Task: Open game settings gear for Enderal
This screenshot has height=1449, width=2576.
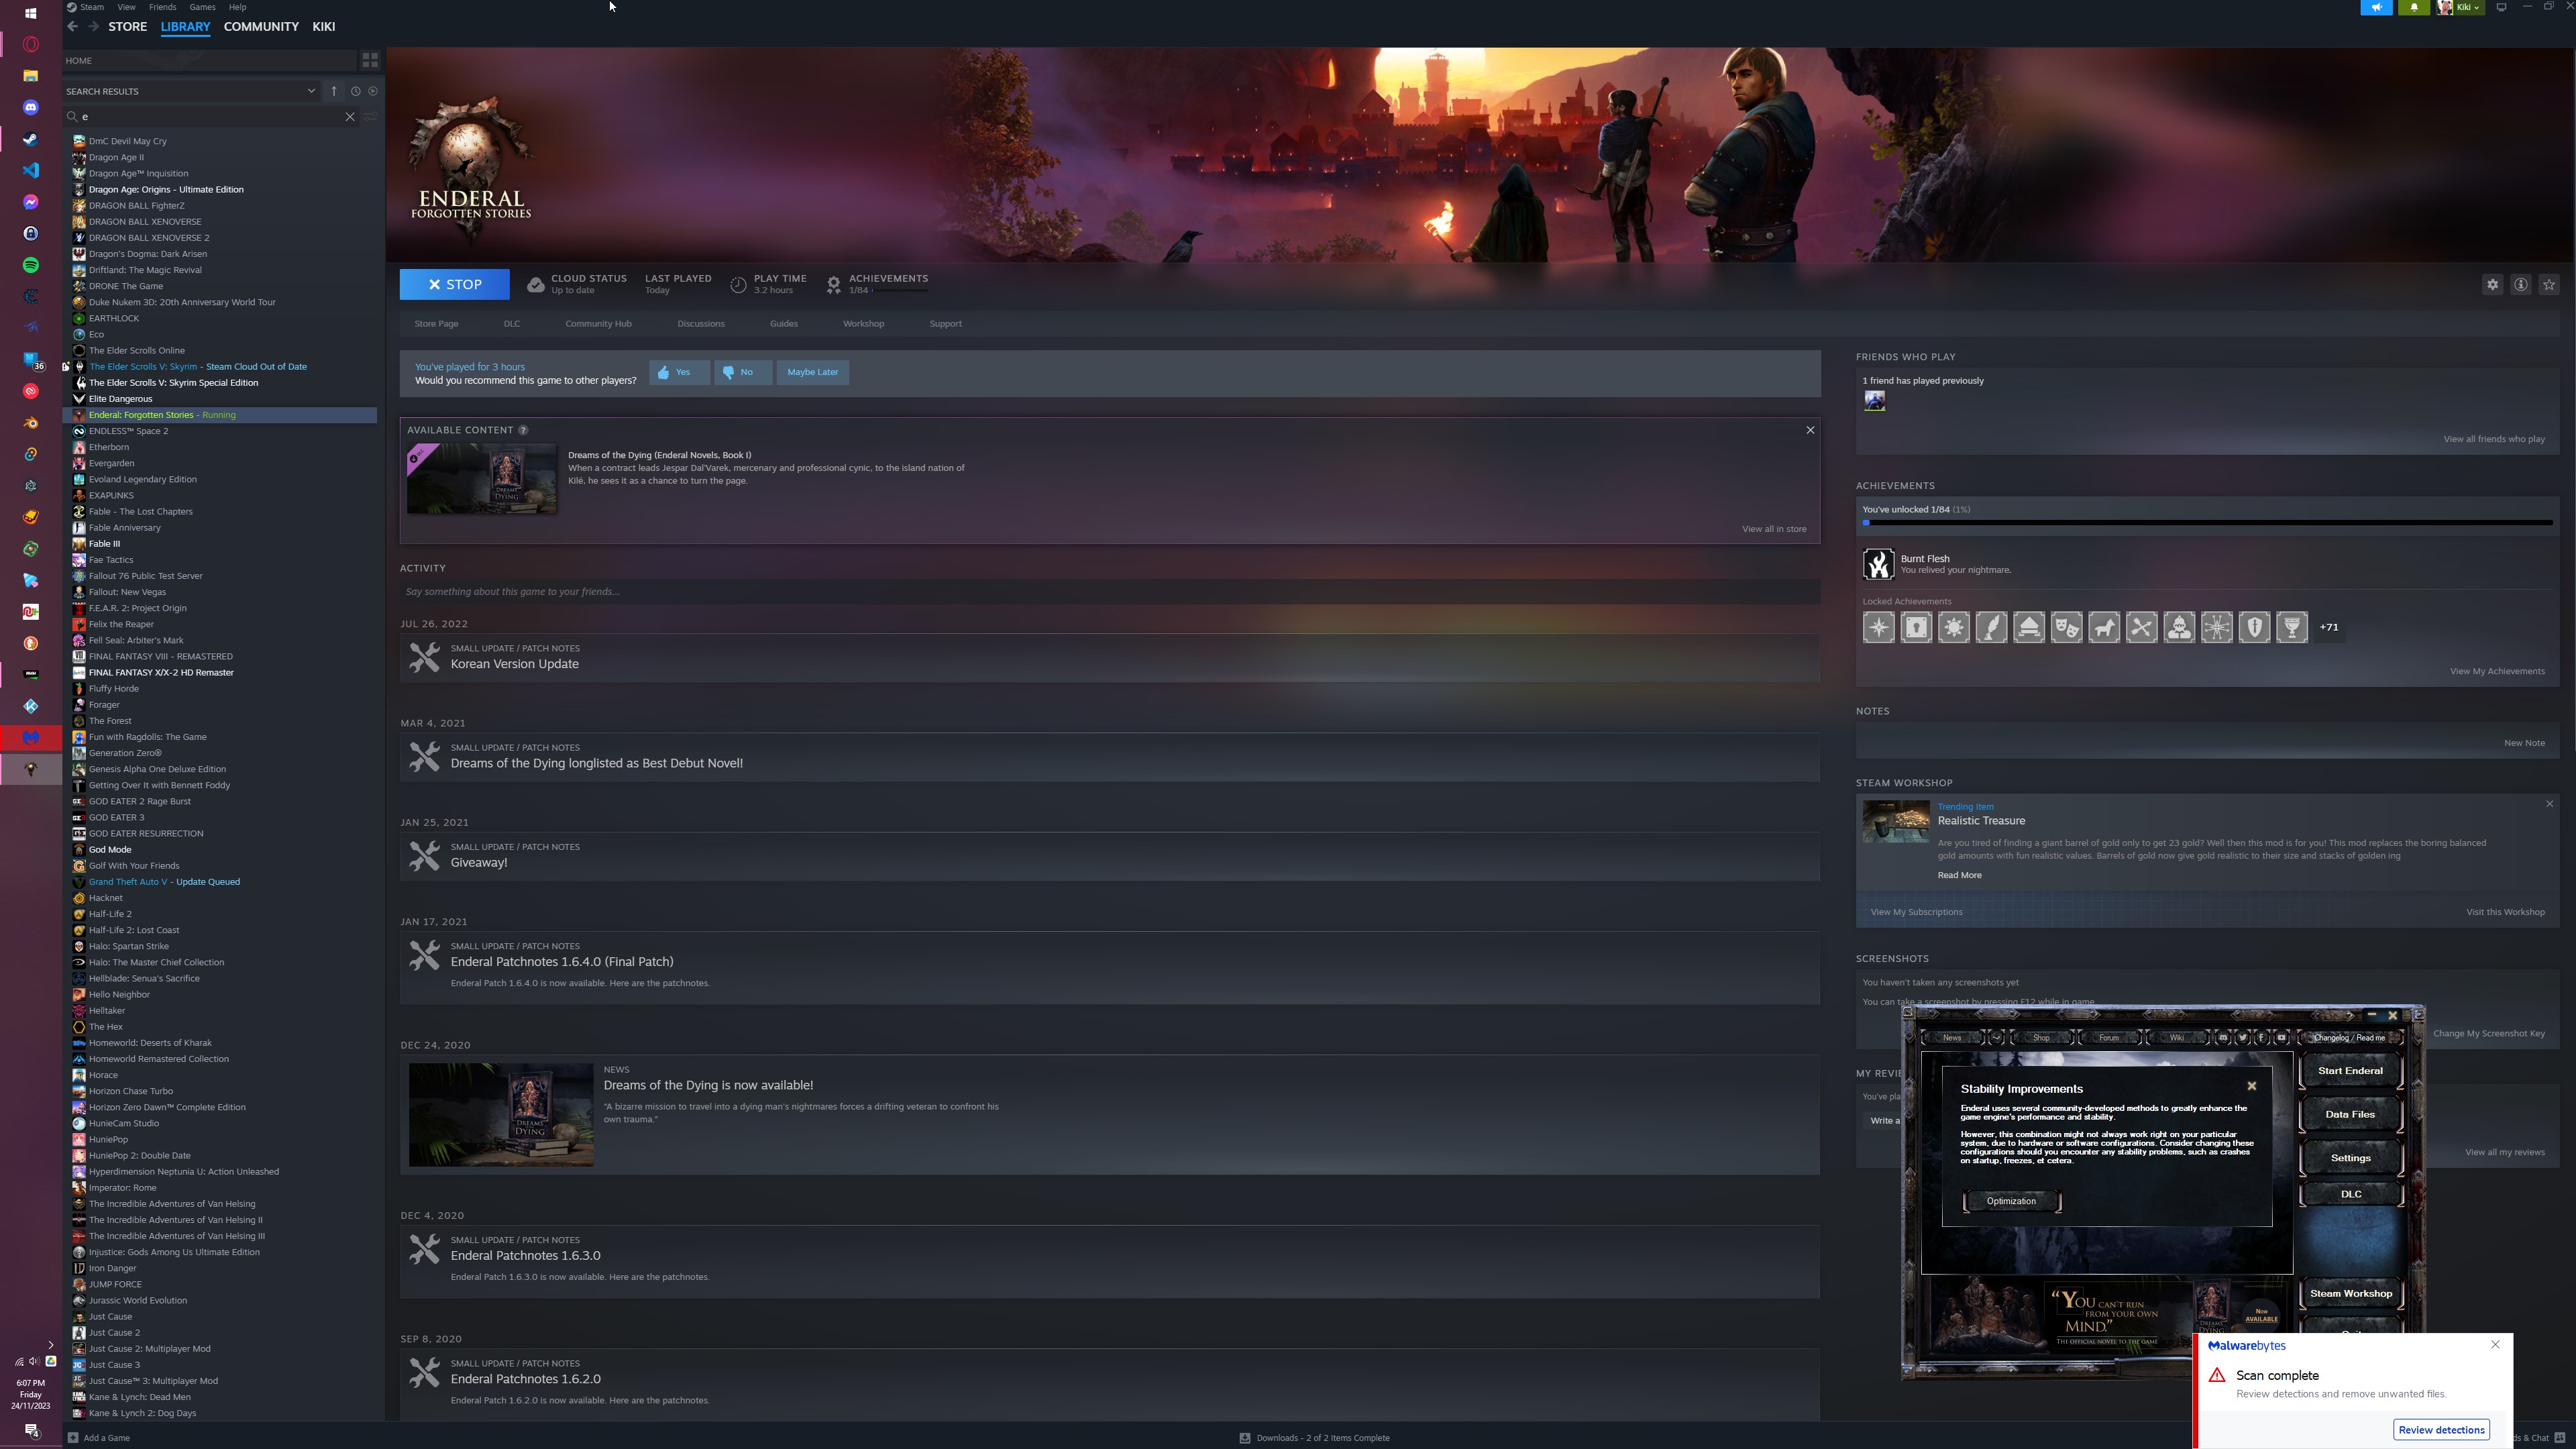Action: tap(2492, 285)
